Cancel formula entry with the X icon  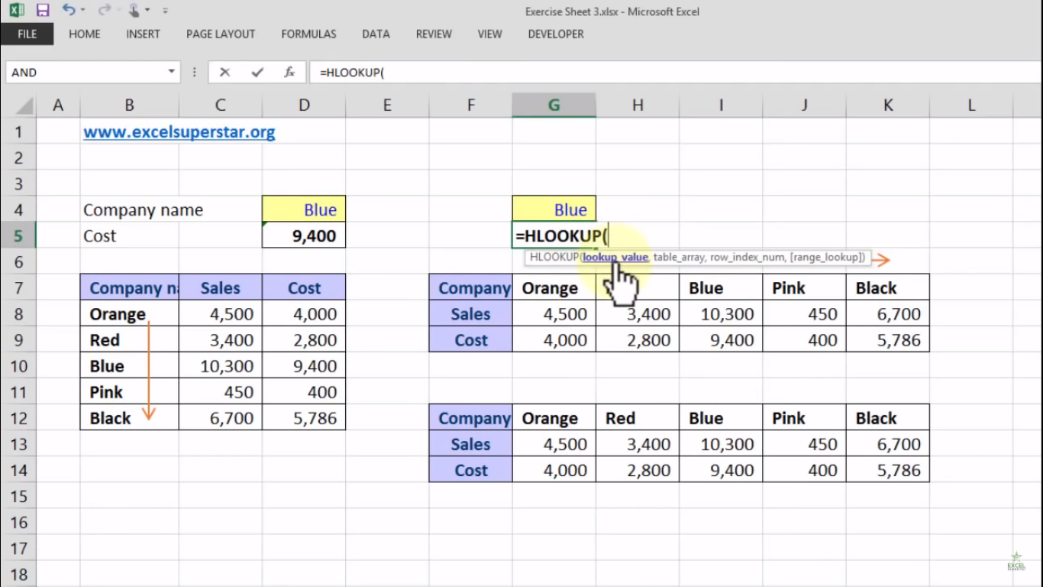[x=225, y=72]
